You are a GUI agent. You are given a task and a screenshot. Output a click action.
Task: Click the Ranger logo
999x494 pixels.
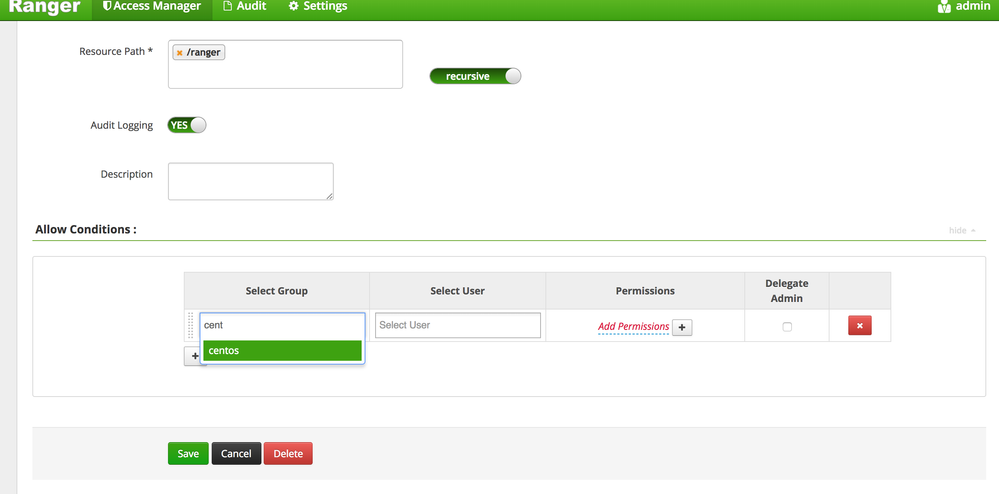45,7
